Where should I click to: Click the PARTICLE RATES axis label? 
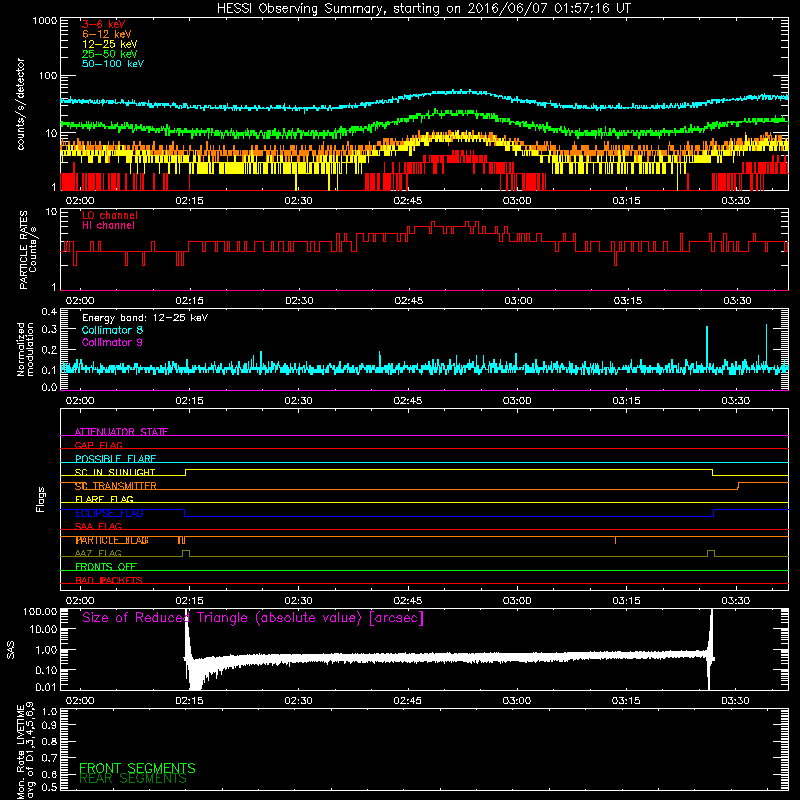tap(28, 250)
